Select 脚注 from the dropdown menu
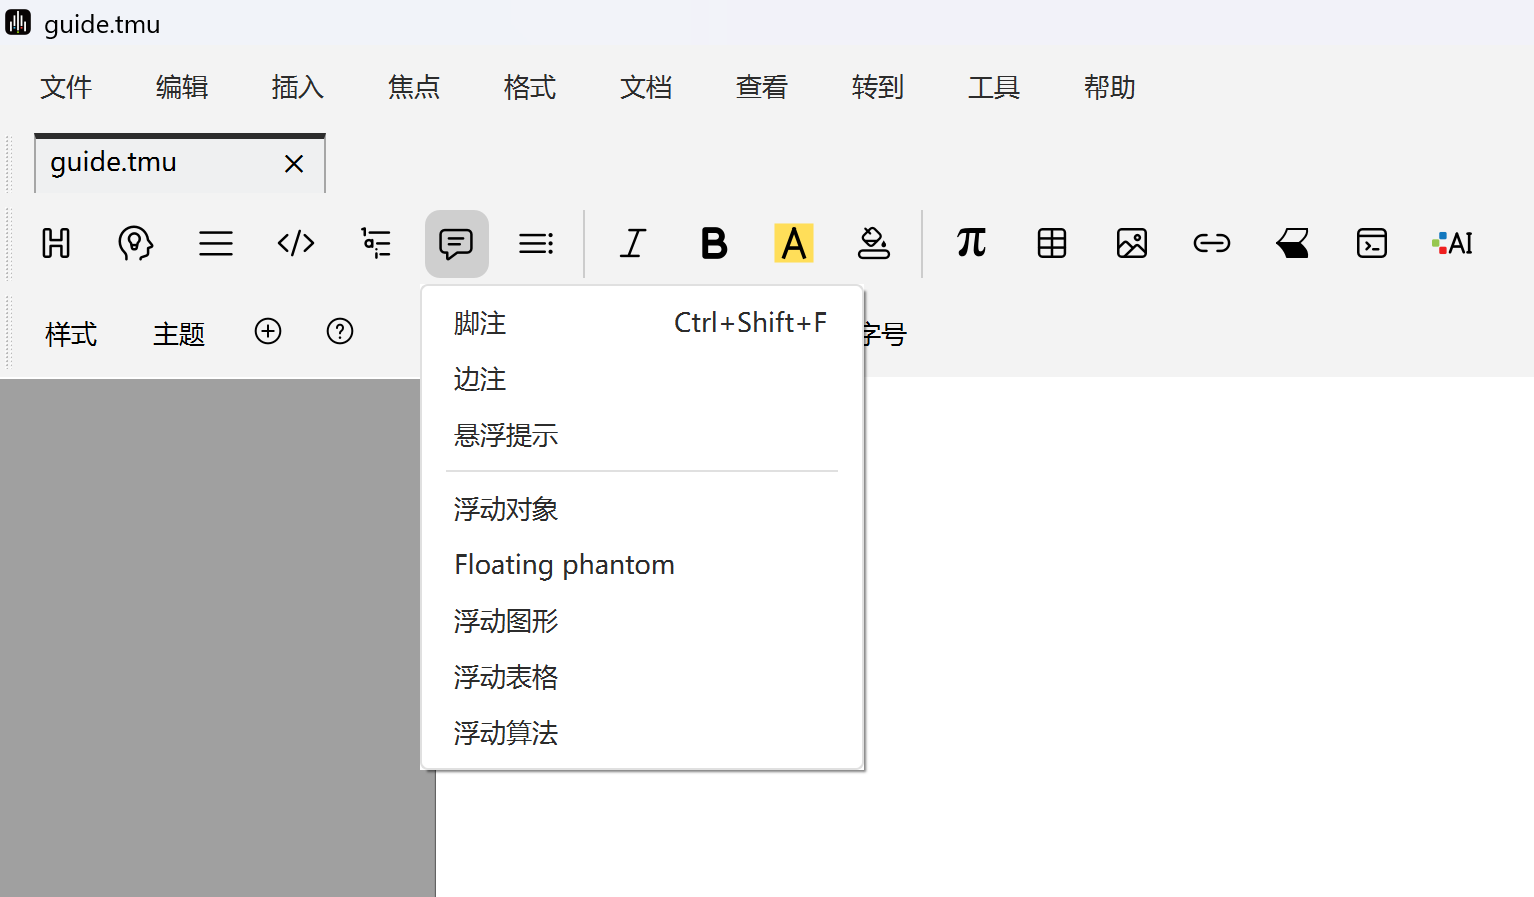 (480, 323)
